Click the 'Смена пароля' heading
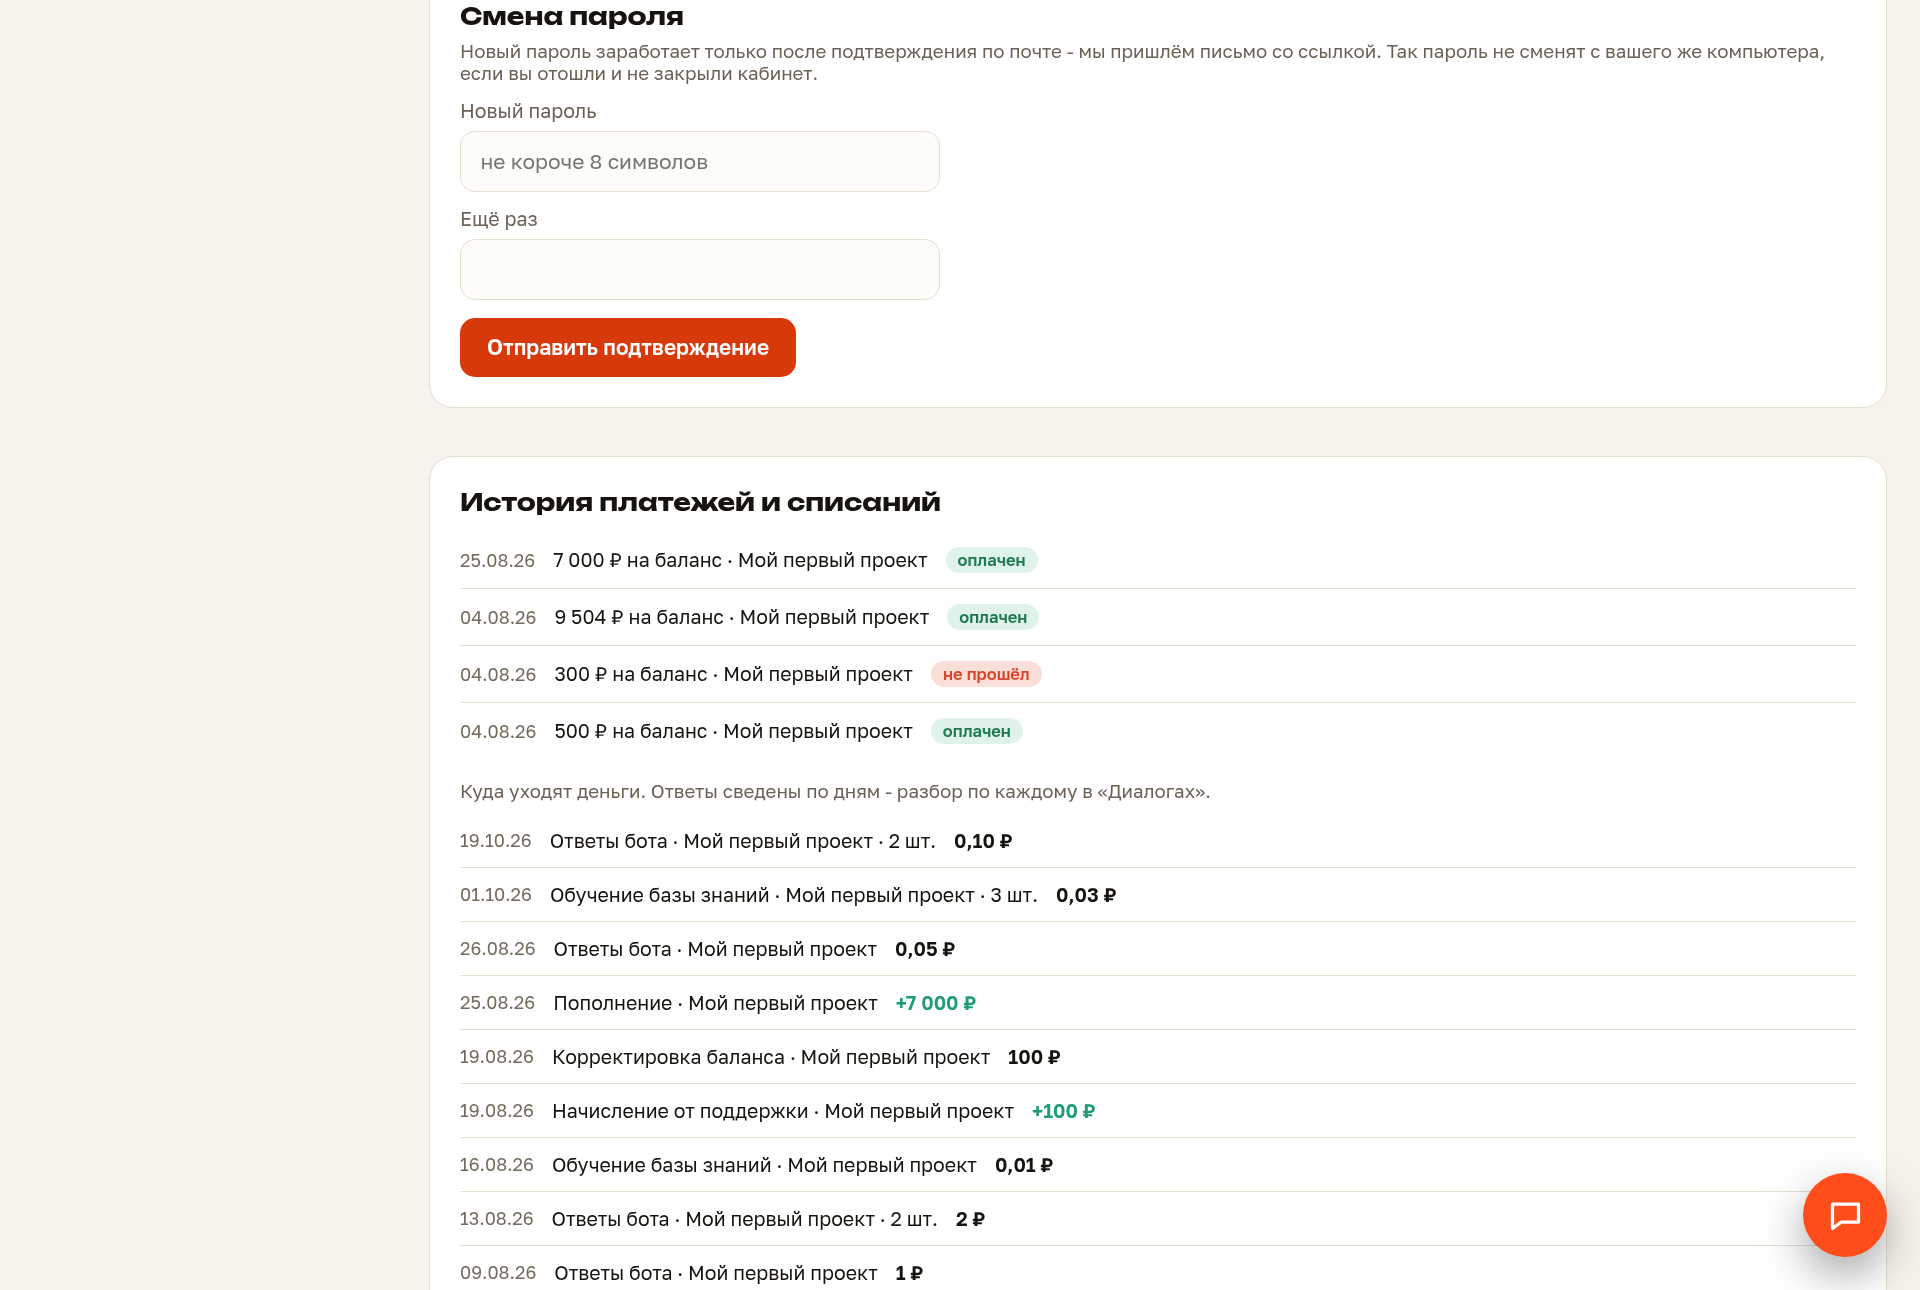The image size is (1920, 1290). tap(572, 16)
